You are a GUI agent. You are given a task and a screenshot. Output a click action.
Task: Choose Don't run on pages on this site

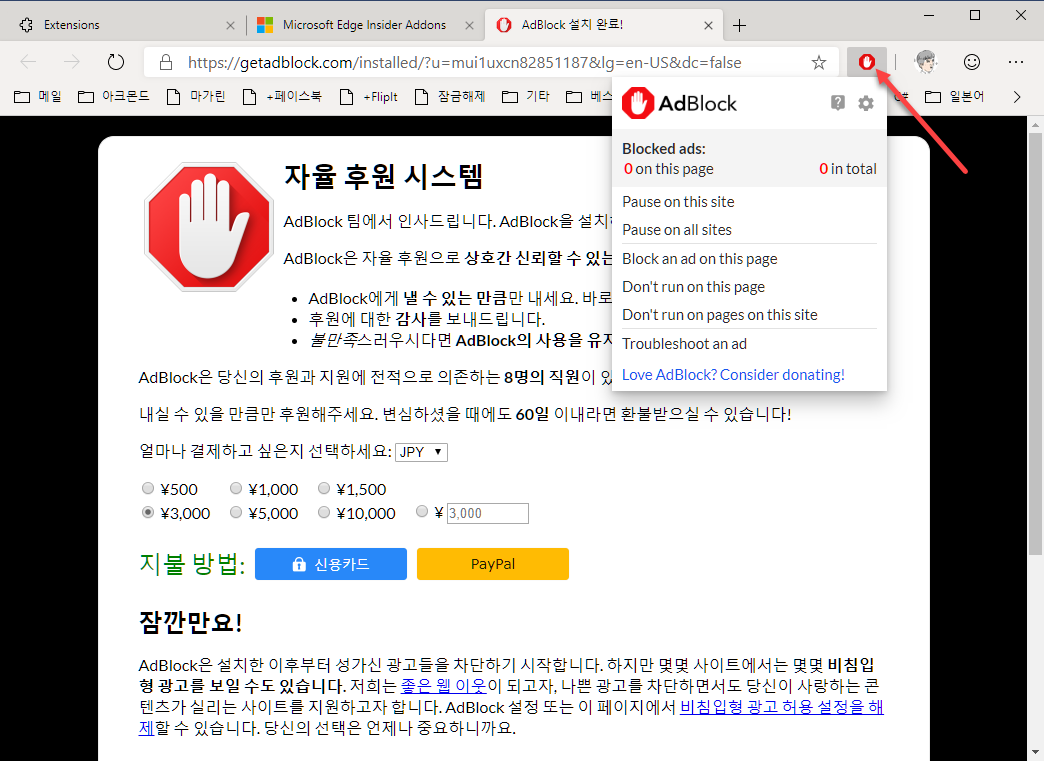point(719,315)
